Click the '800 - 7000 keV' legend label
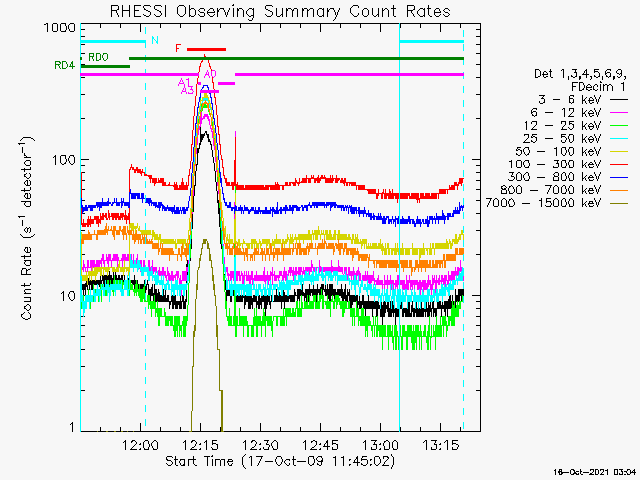 click(551, 190)
